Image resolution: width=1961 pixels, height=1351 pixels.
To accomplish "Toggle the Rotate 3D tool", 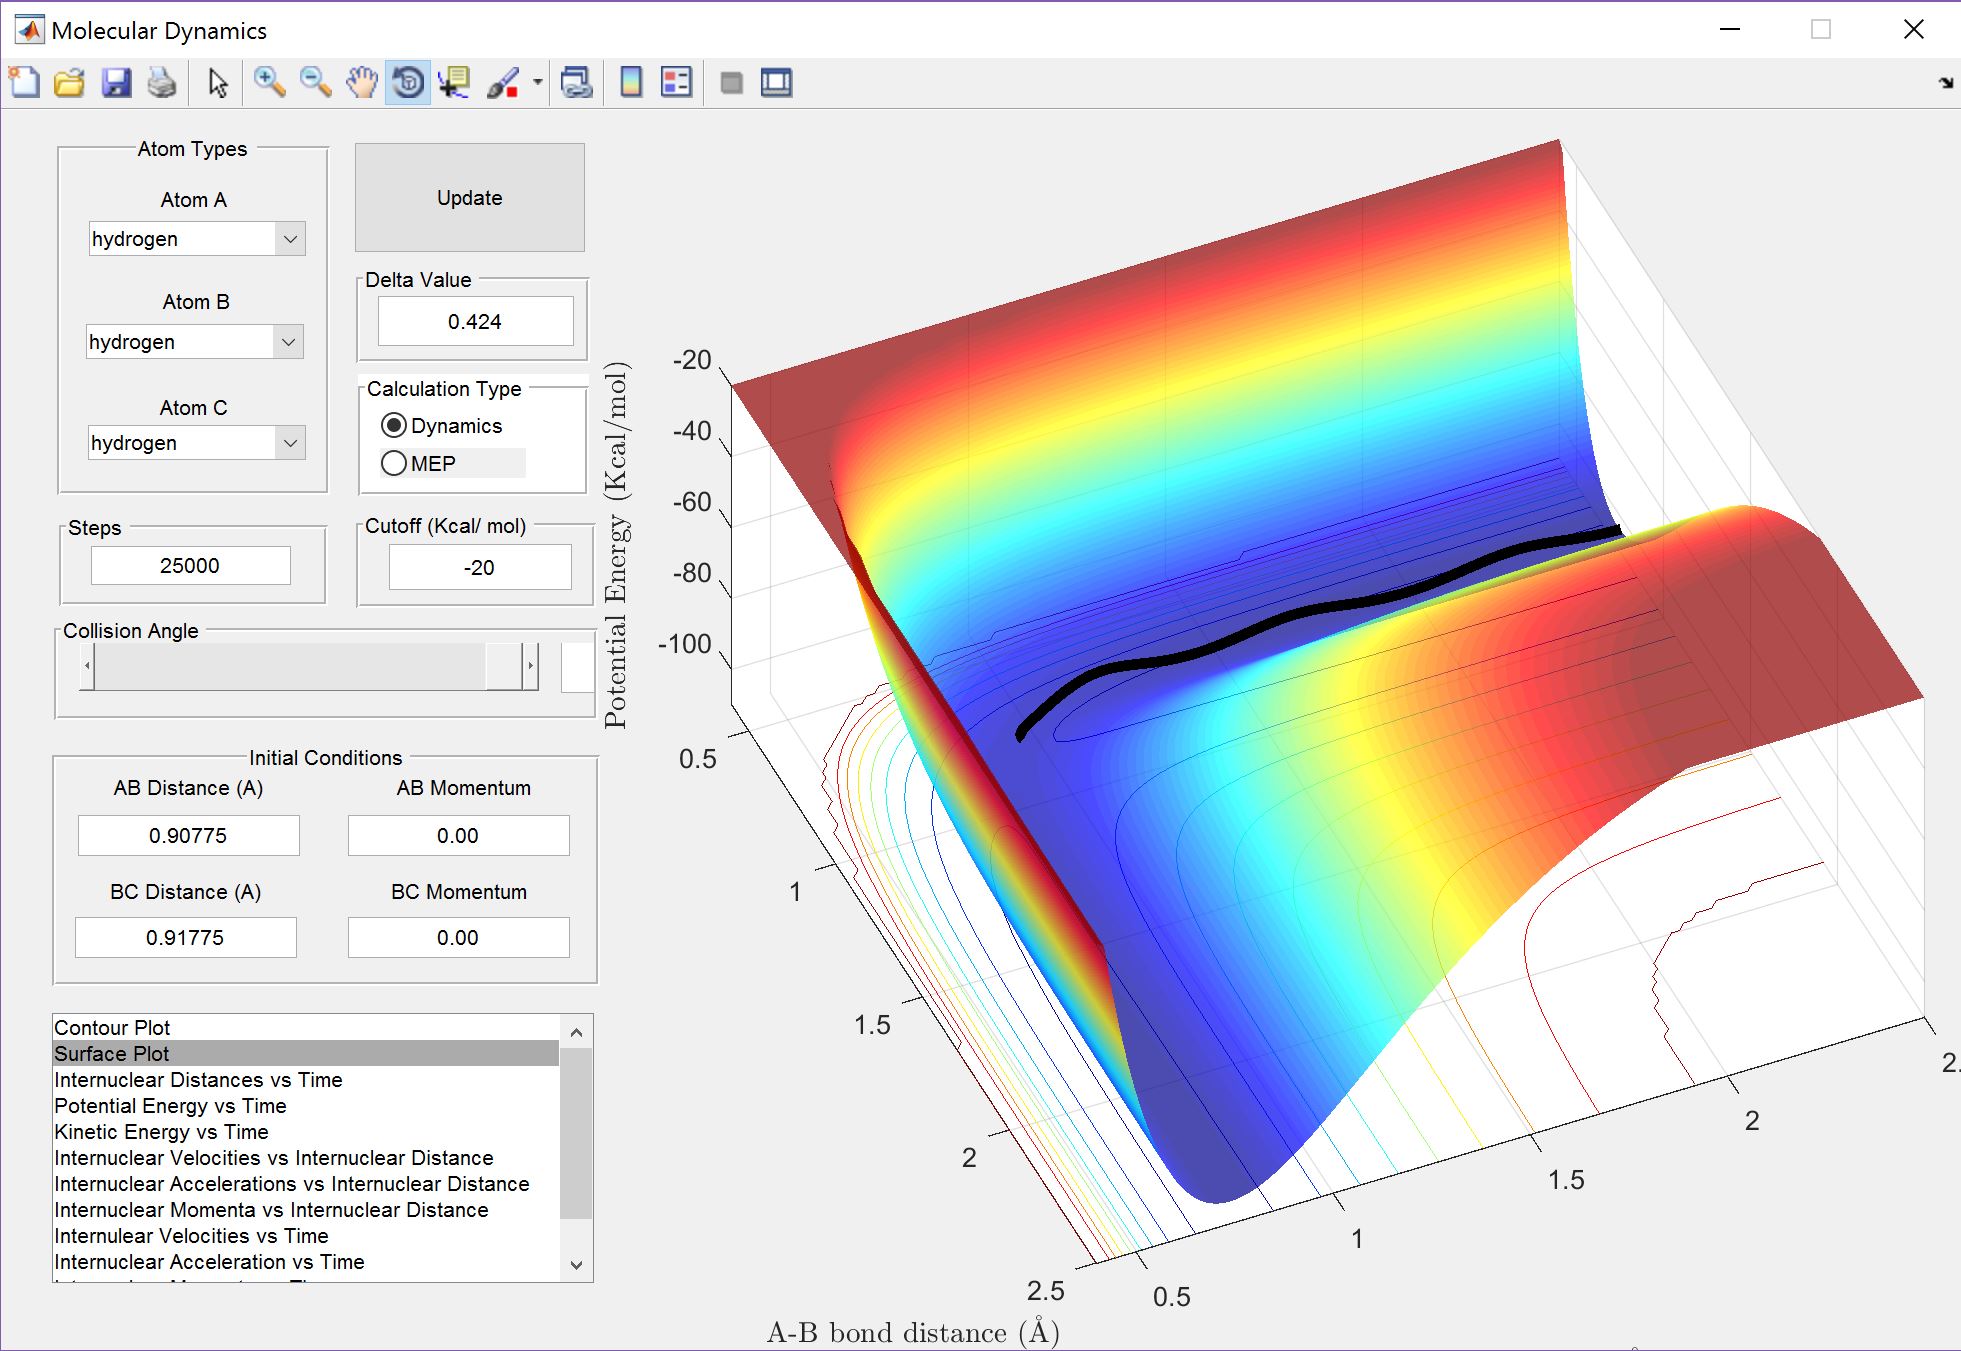I will click(x=408, y=82).
